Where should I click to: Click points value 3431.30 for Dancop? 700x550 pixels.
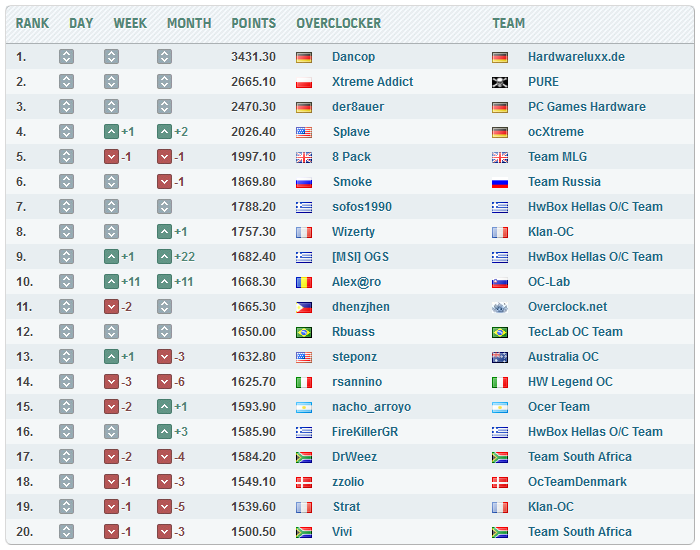253,57
